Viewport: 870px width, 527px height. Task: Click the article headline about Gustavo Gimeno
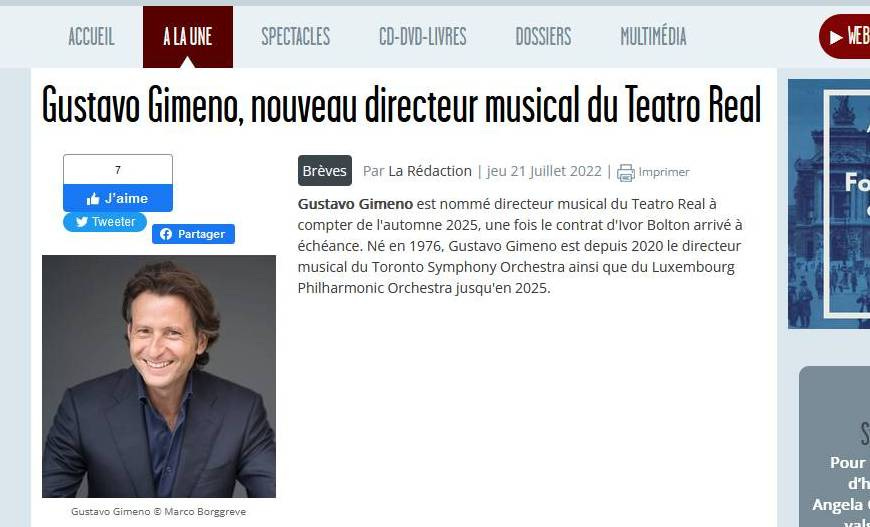(x=401, y=104)
